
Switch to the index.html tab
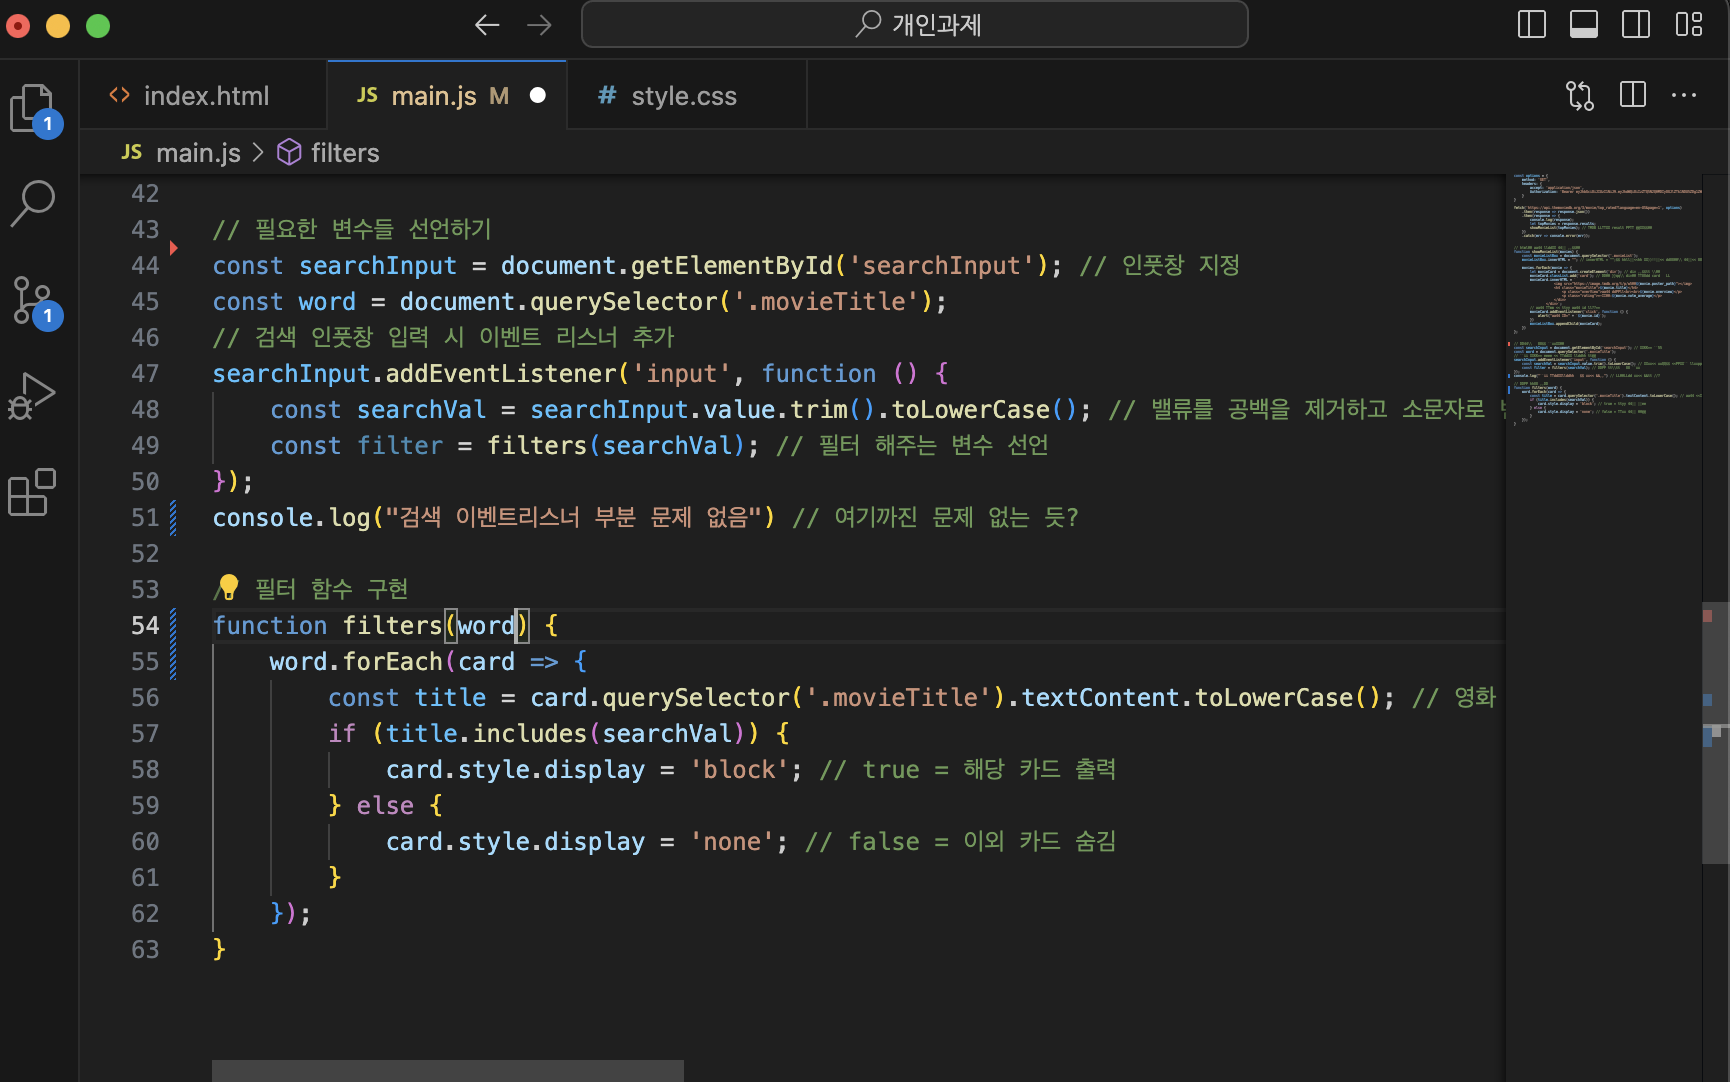203,95
